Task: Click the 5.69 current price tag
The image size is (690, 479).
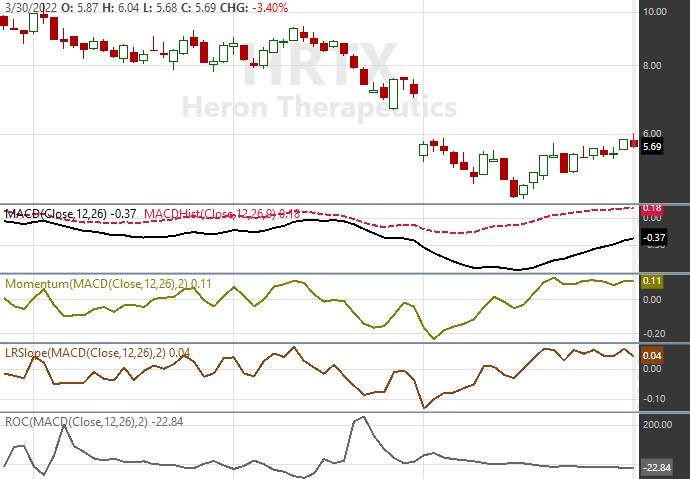Action: [x=652, y=146]
